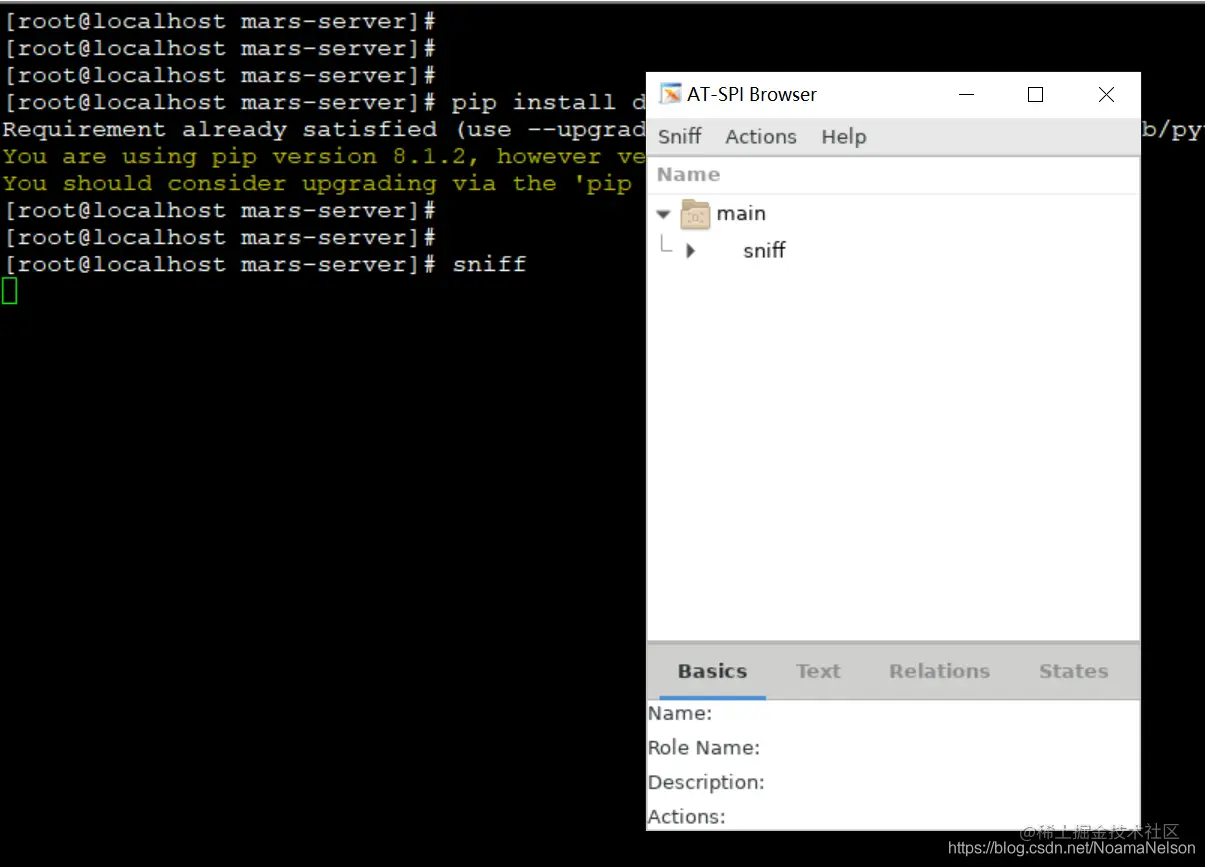Screen dimensions: 1205x867
Task: Switch to the Basics tab
Action: point(712,671)
